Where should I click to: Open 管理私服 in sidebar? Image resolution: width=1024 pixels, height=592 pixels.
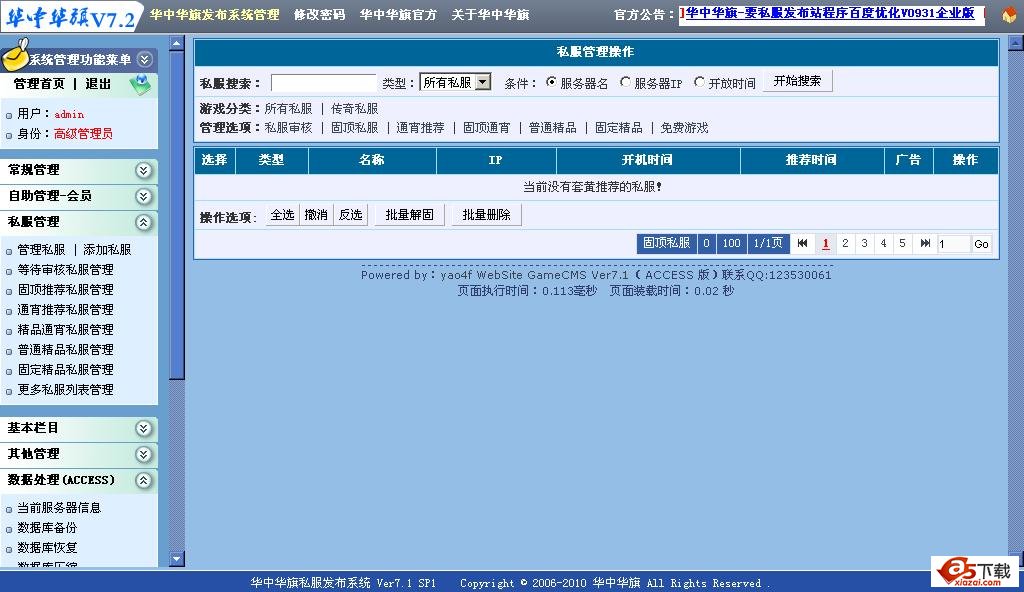coord(41,250)
